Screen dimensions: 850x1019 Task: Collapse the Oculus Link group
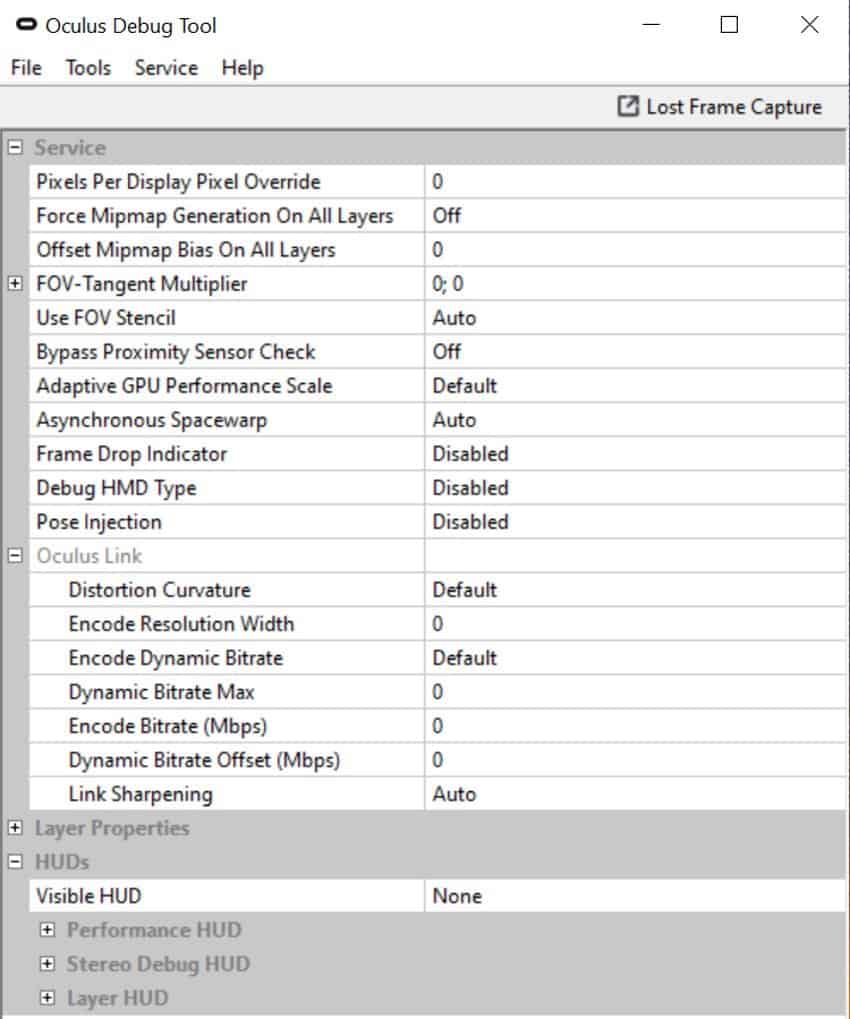coord(15,556)
